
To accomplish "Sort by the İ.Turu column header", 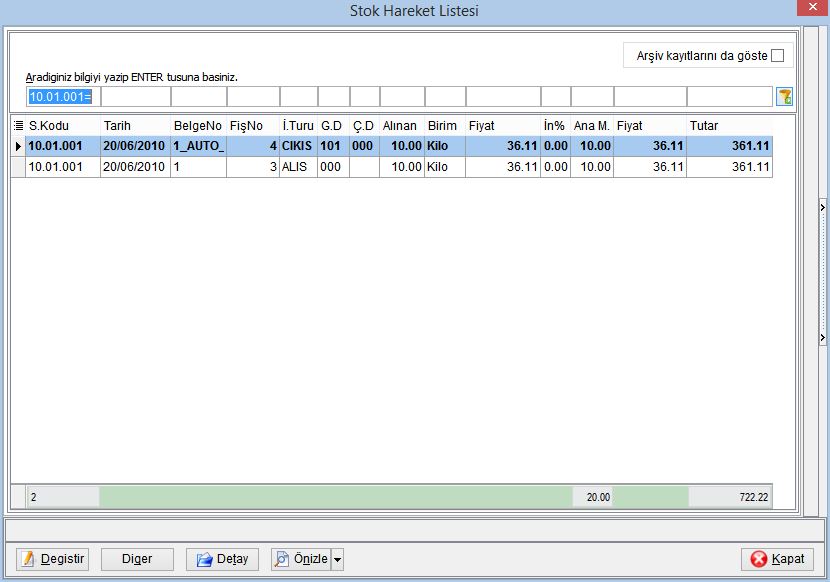I will click(299, 126).
